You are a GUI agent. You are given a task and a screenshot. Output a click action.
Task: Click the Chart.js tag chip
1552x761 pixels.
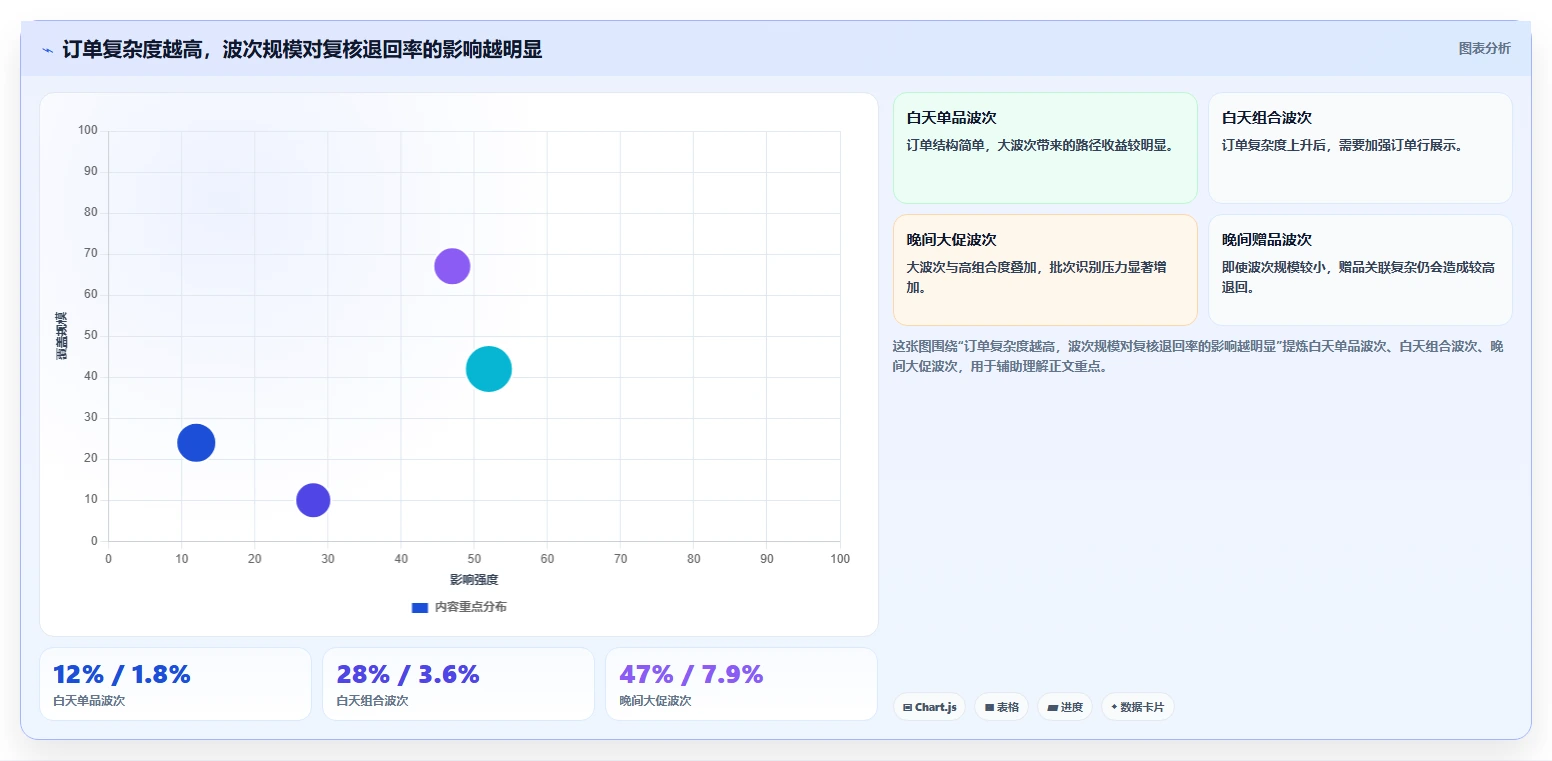[x=929, y=707]
